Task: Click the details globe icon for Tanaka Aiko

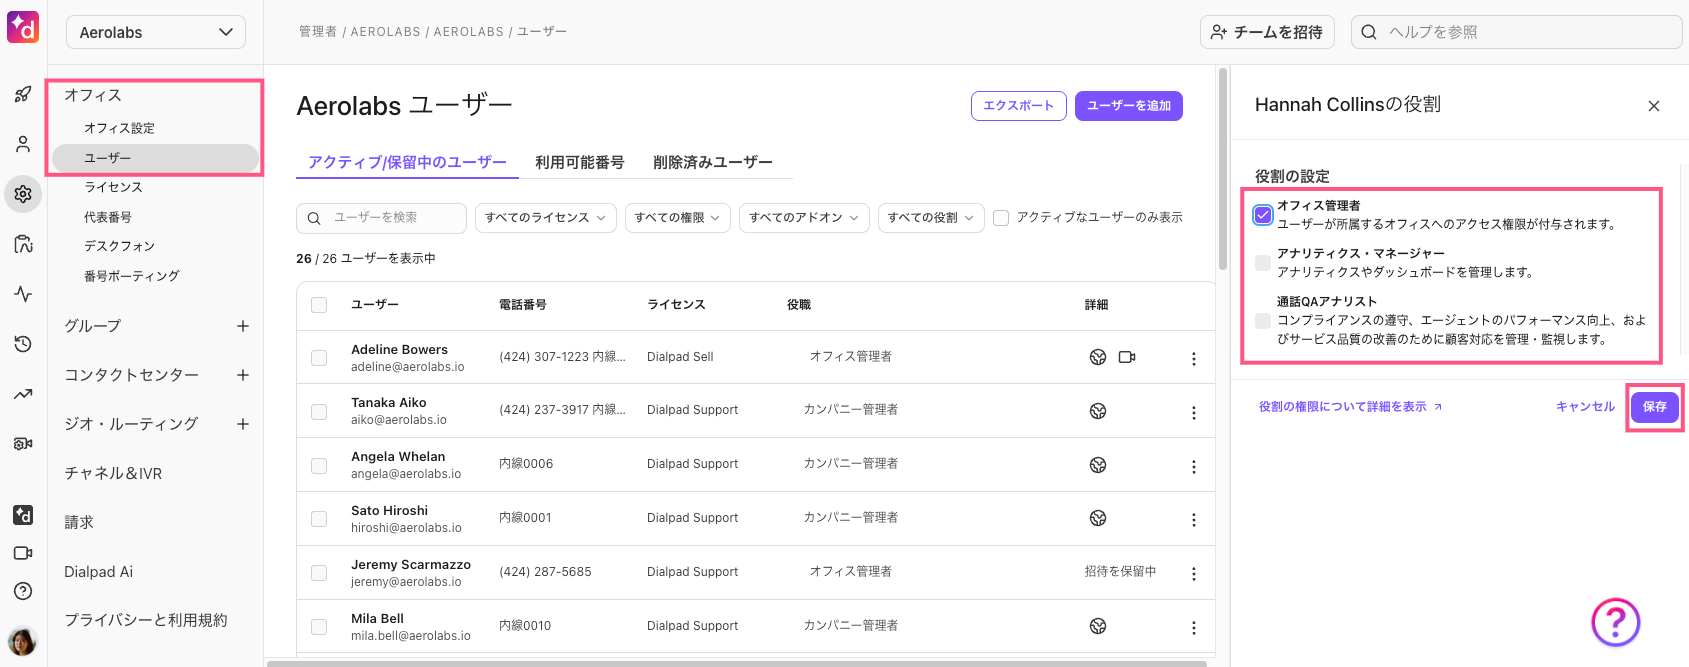Action: point(1098,411)
